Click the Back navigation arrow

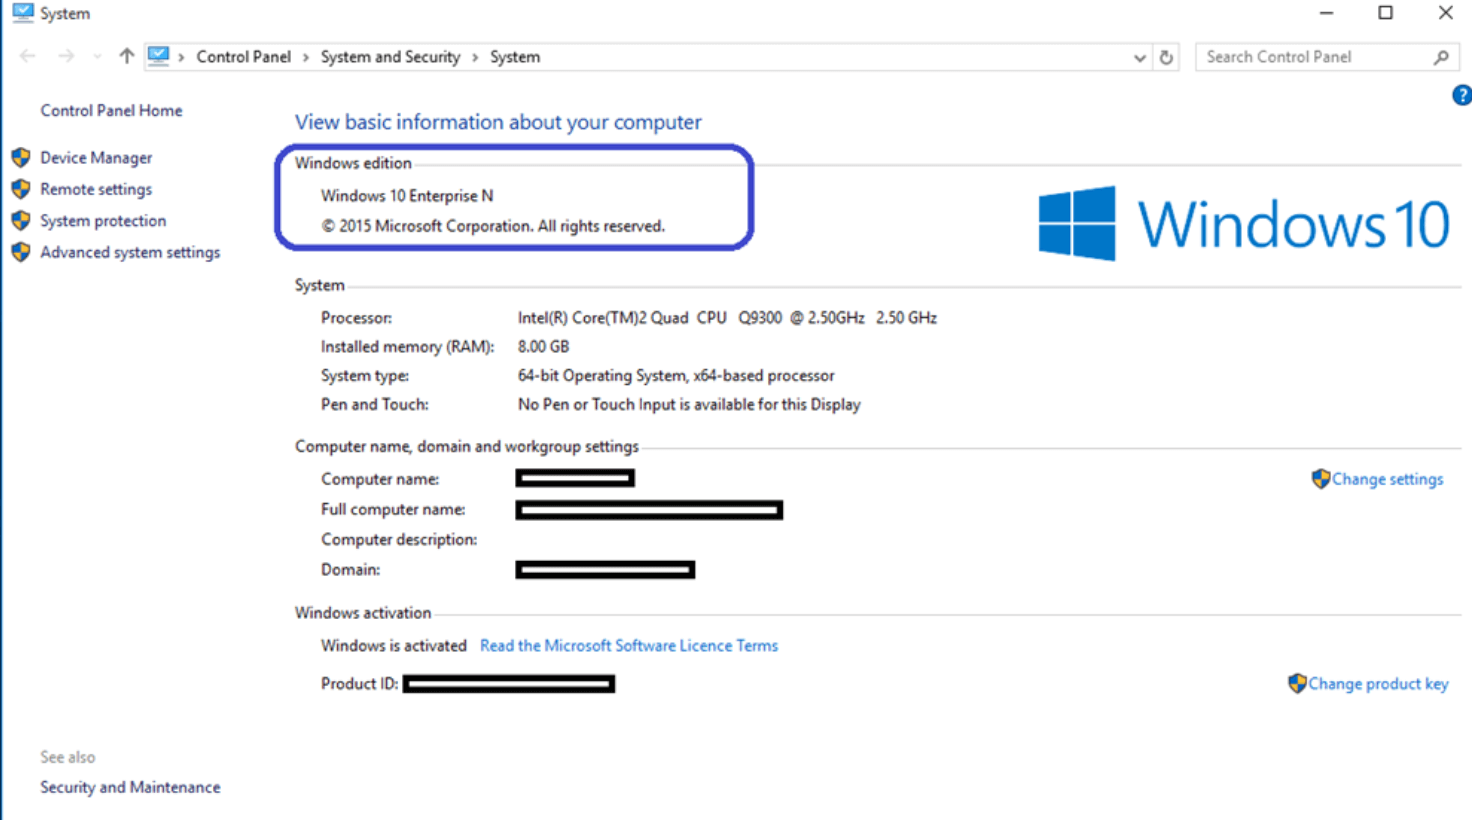tap(28, 57)
